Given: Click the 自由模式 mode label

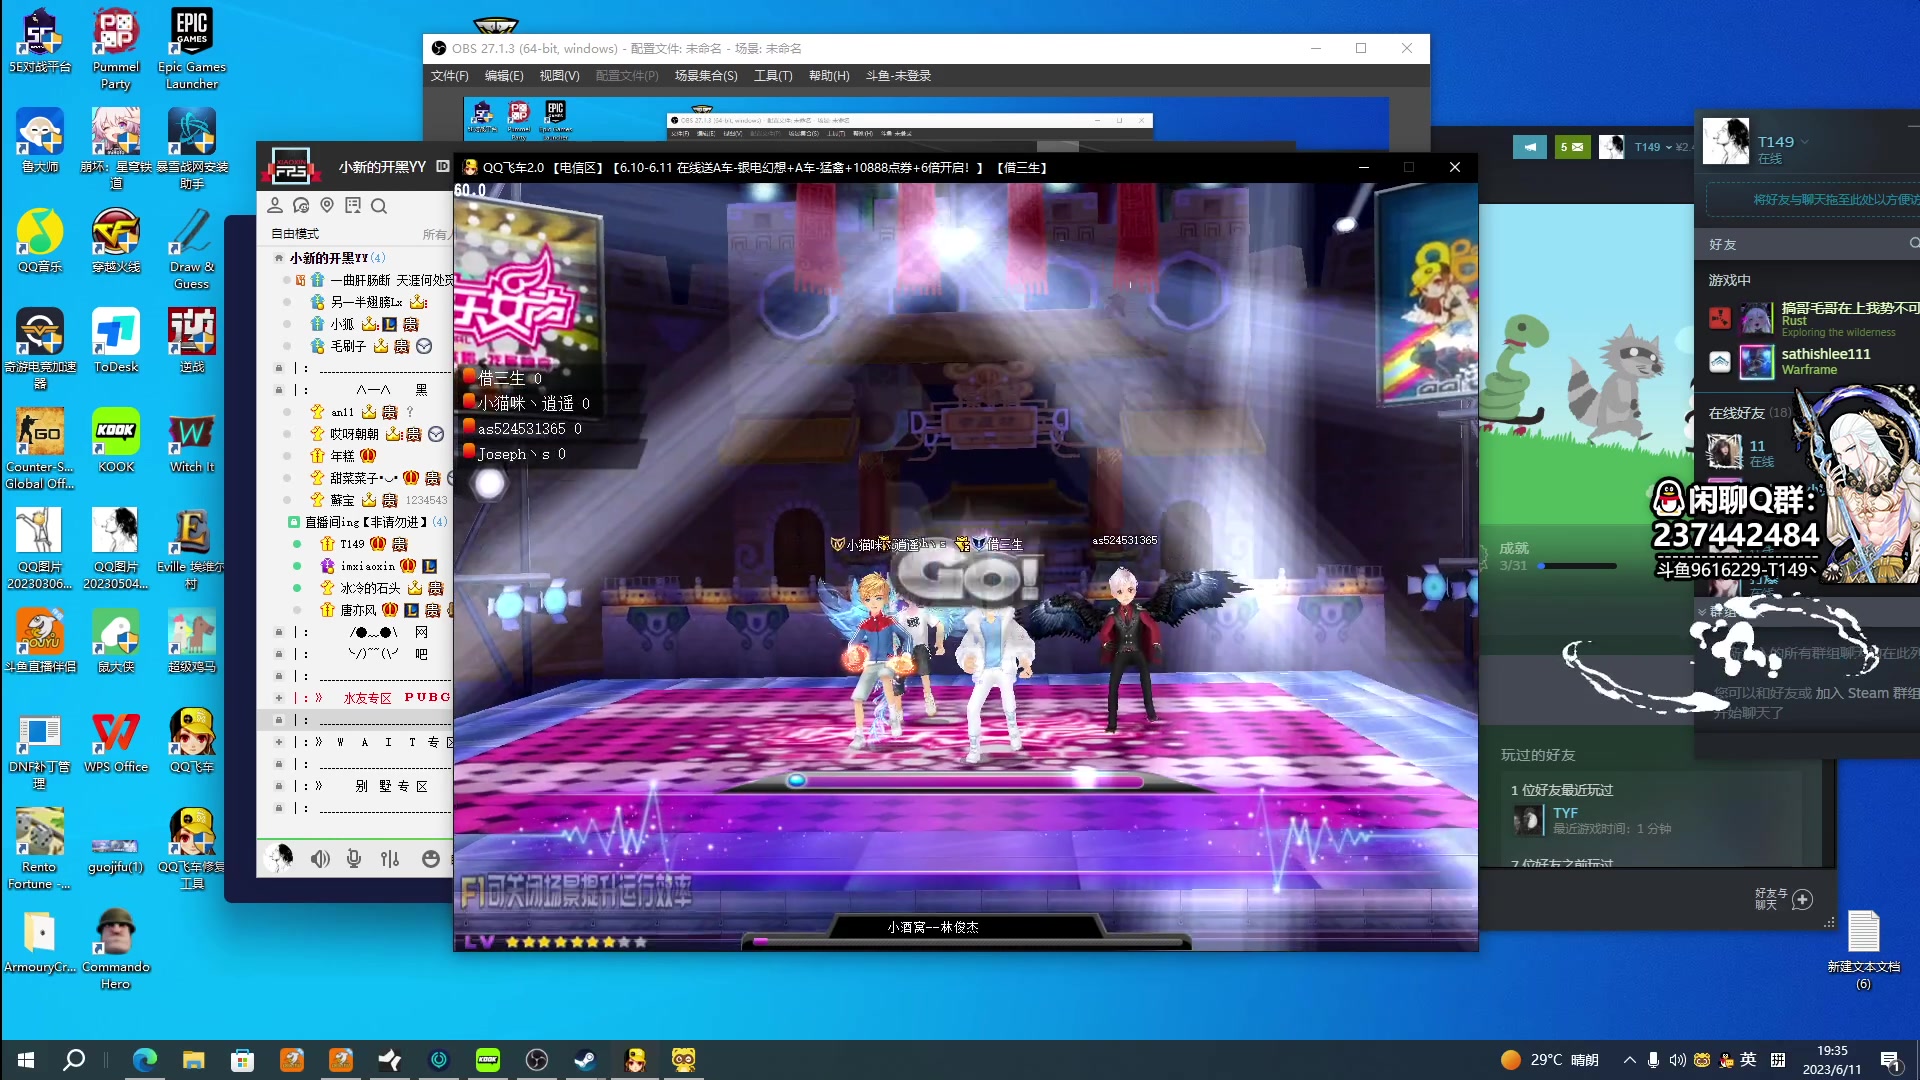Looking at the screenshot, I should coord(295,234).
